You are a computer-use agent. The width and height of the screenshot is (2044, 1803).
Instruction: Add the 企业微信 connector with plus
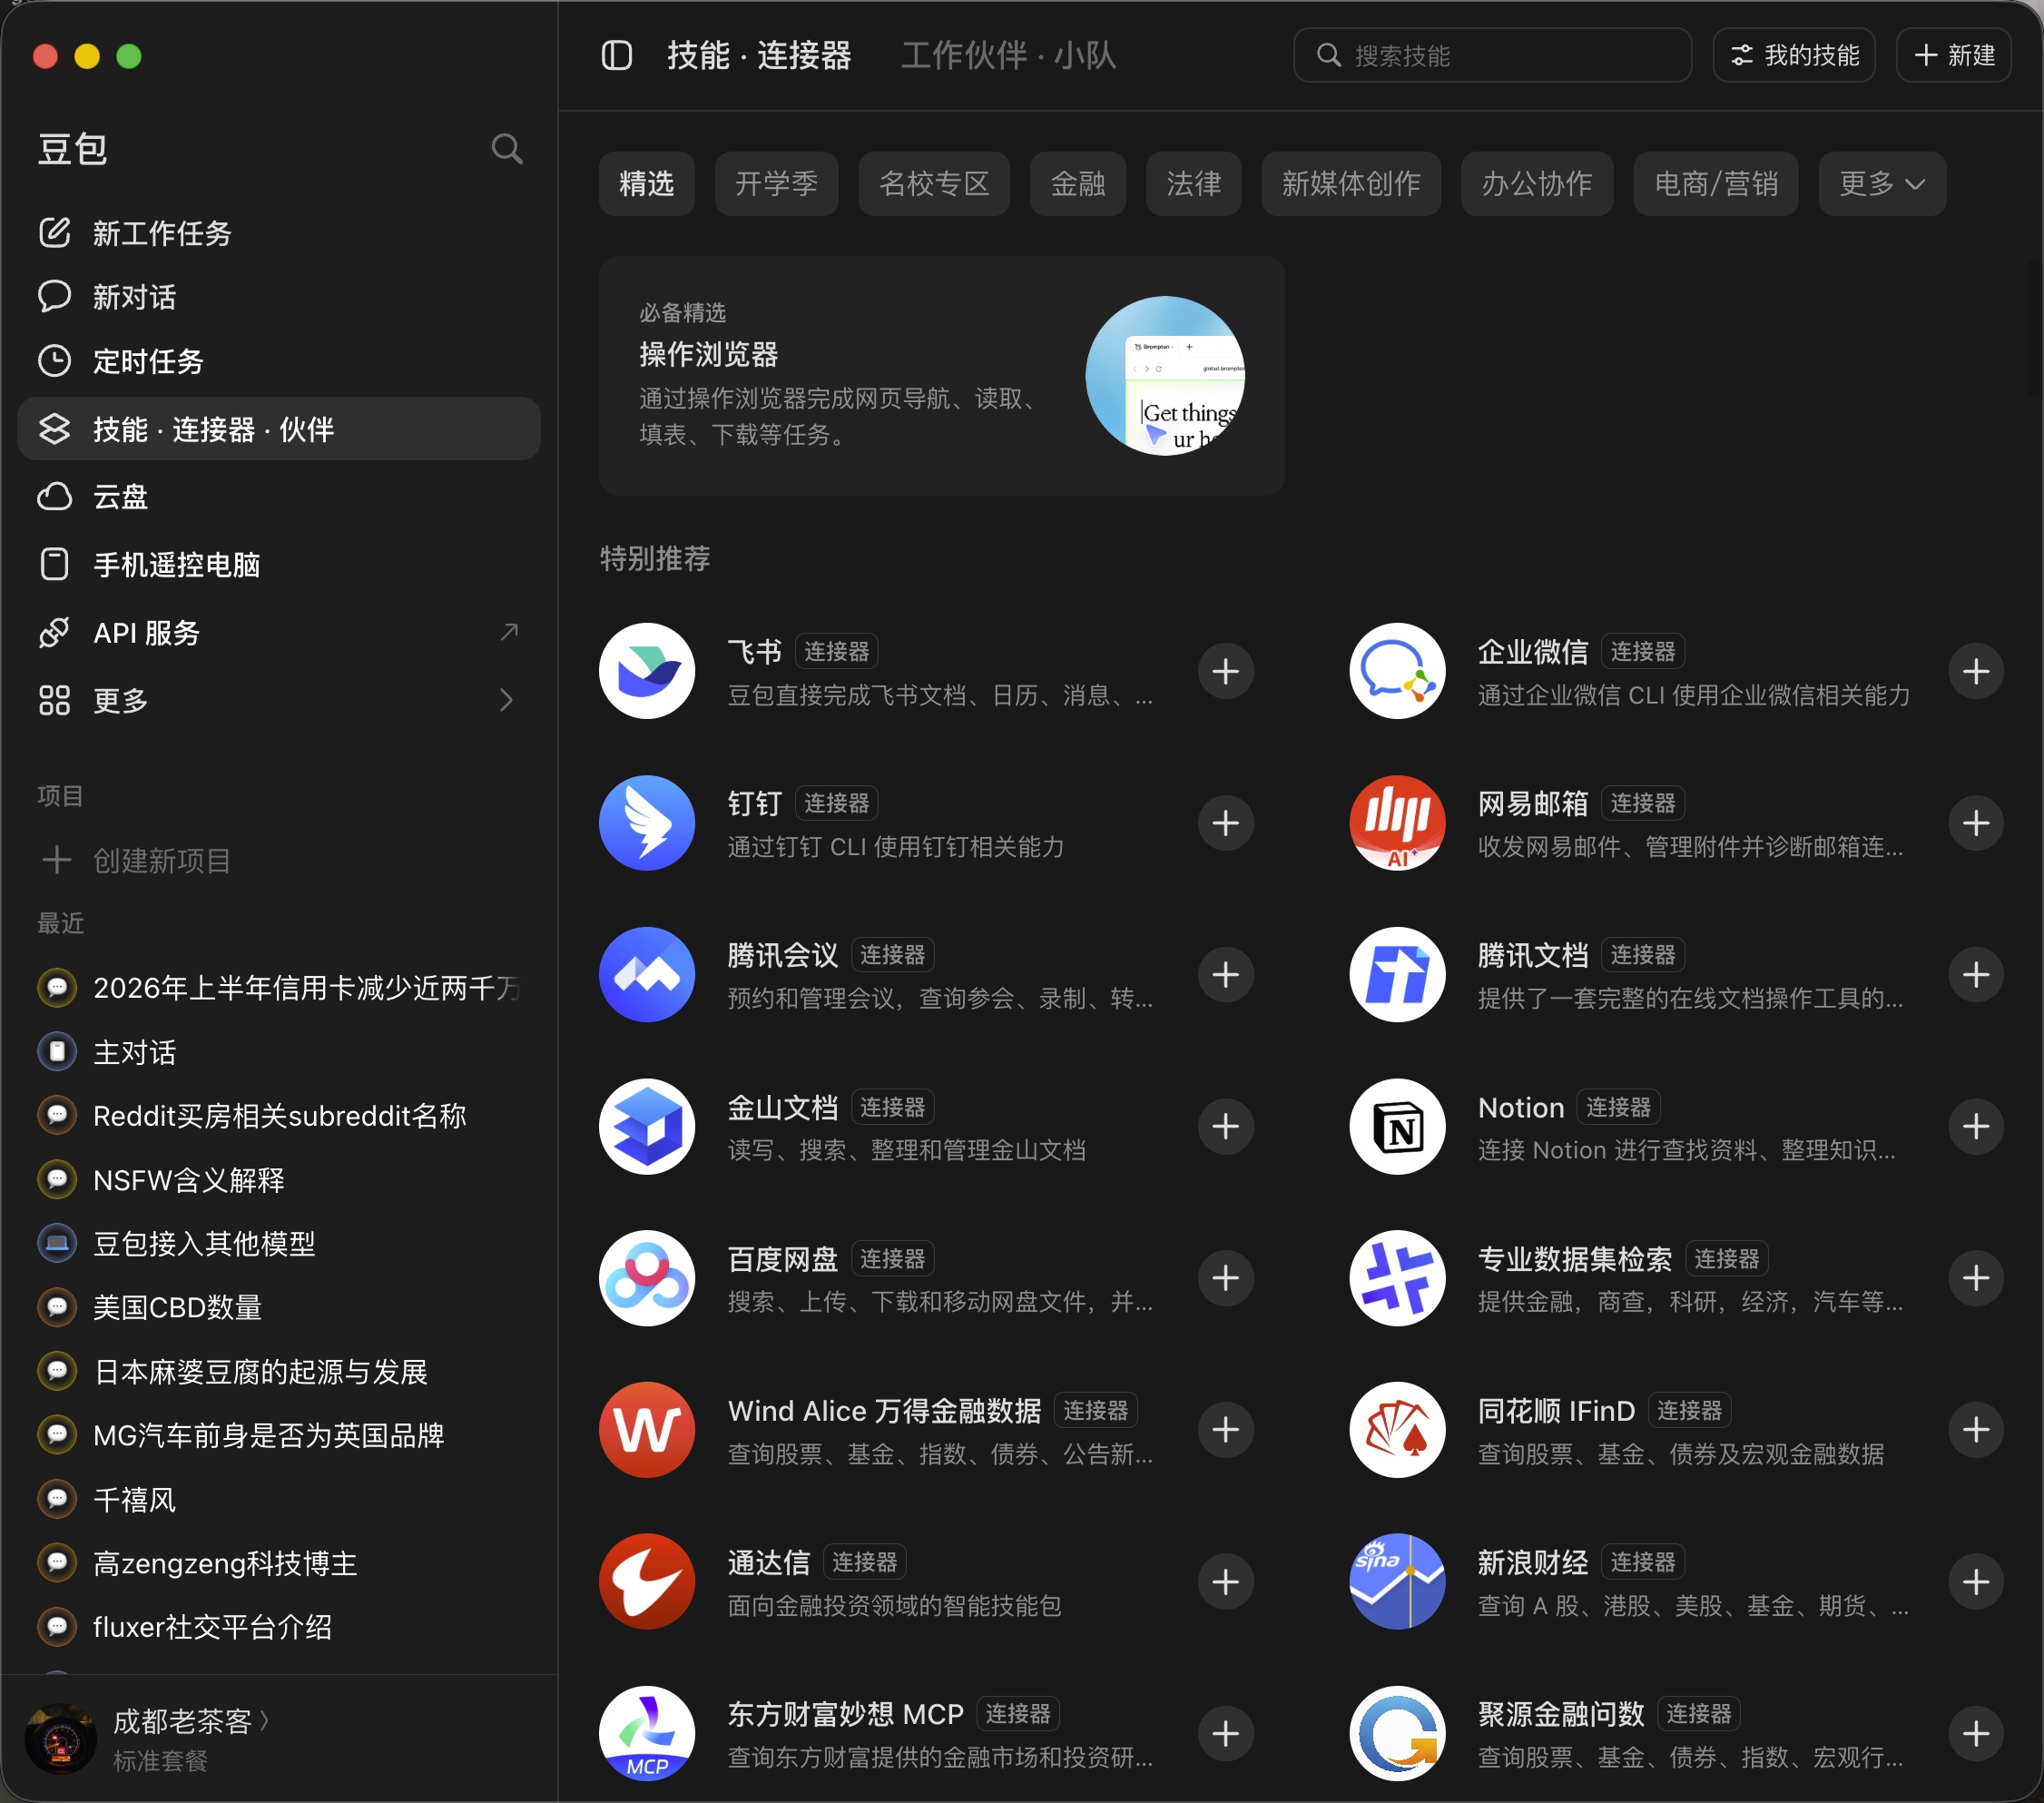coord(1976,671)
